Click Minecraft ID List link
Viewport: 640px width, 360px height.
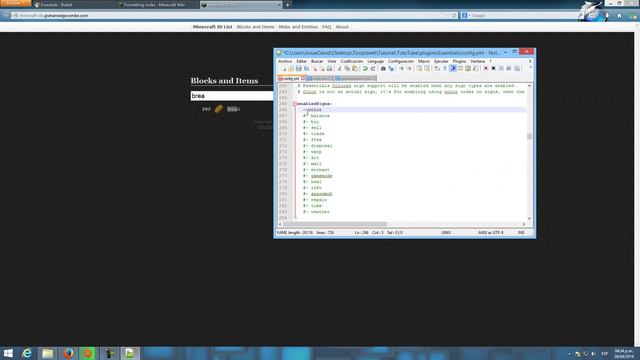click(x=212, y=27)
